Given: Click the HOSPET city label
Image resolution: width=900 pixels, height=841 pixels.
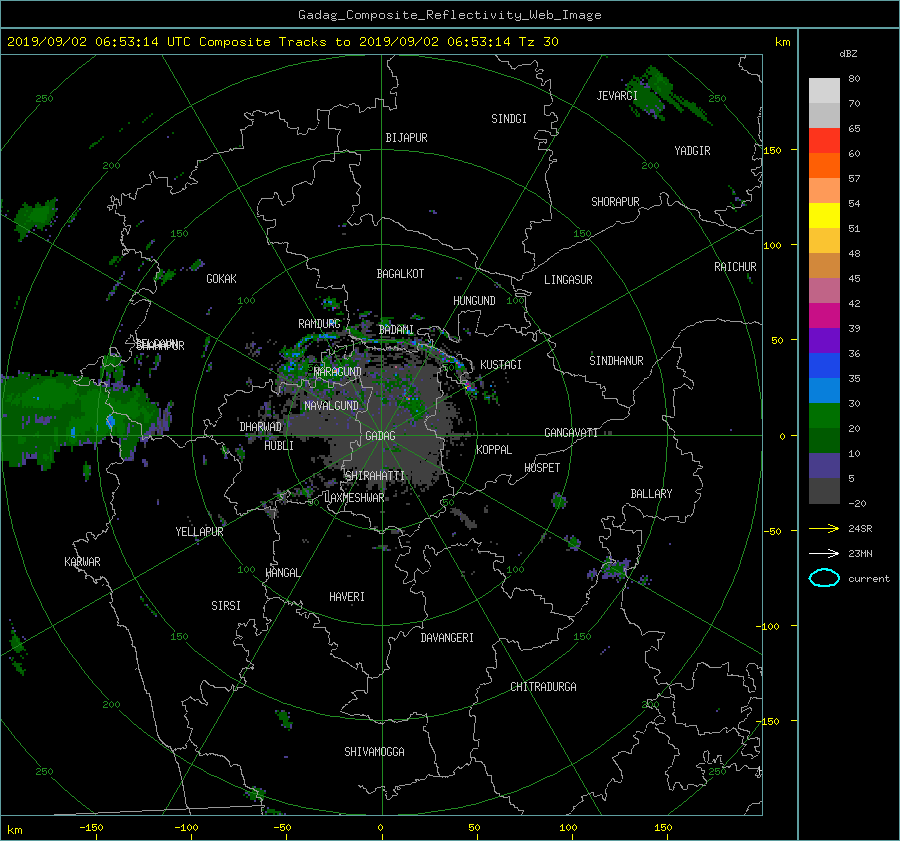Looking at the screenshot, I should click(542, 468).
